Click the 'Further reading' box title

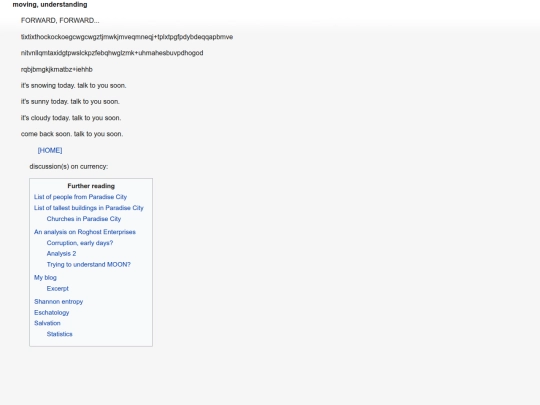pyautogui.click(x=91, y=186)
